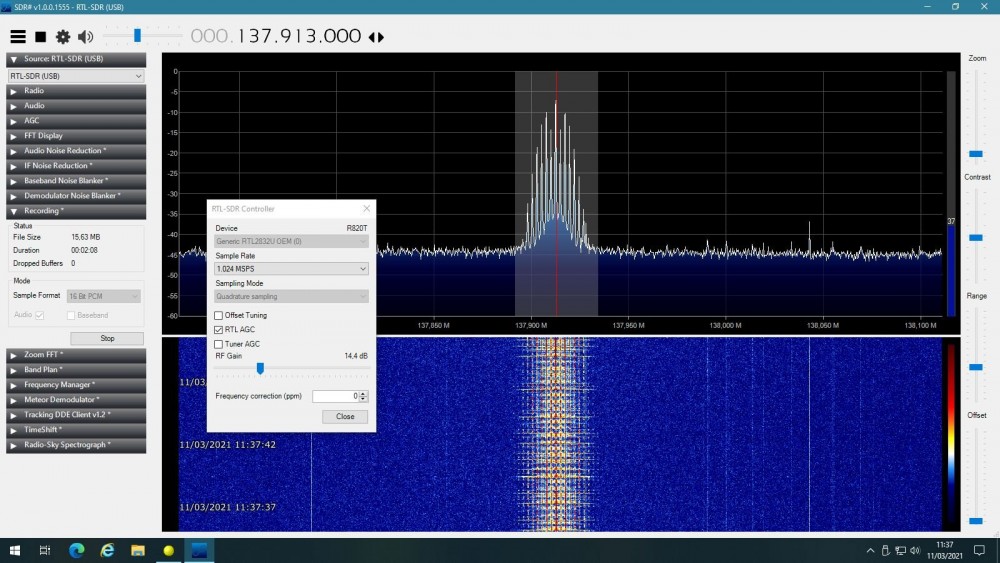The width and height of the screenshot is (1000, 563).
Task: Collapse the Source: RTL-SDR (USB) panel
Action: [76, 59]
